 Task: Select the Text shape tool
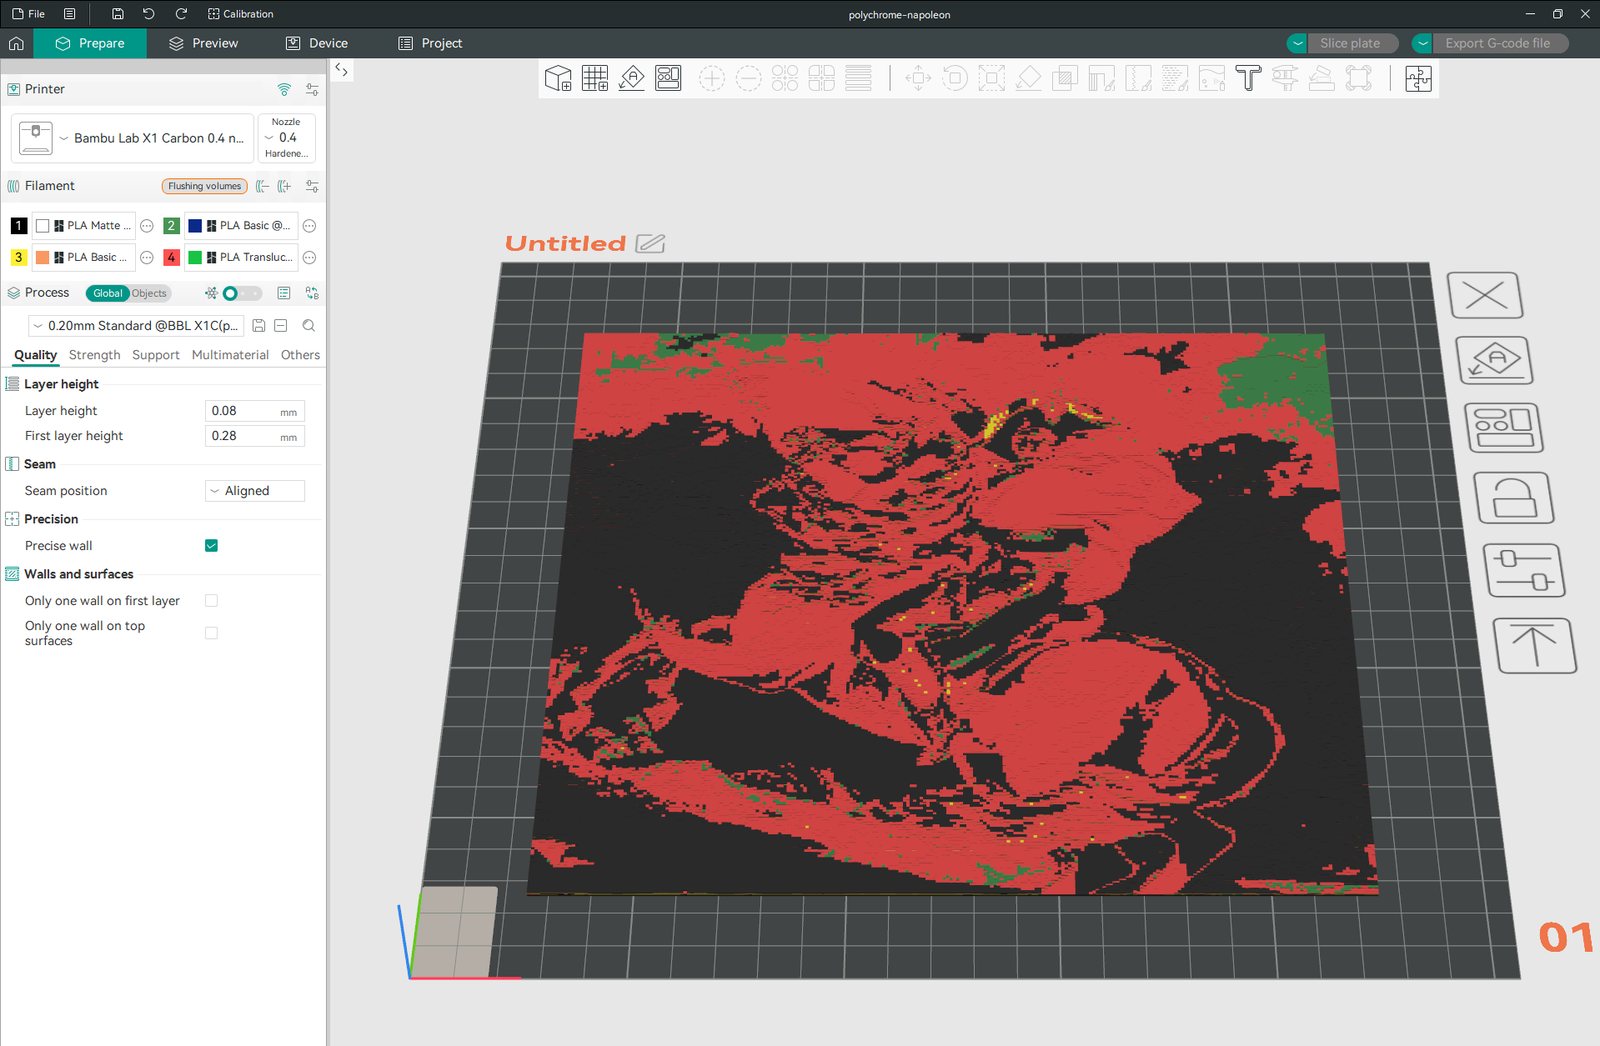[x=1248, y=78]
